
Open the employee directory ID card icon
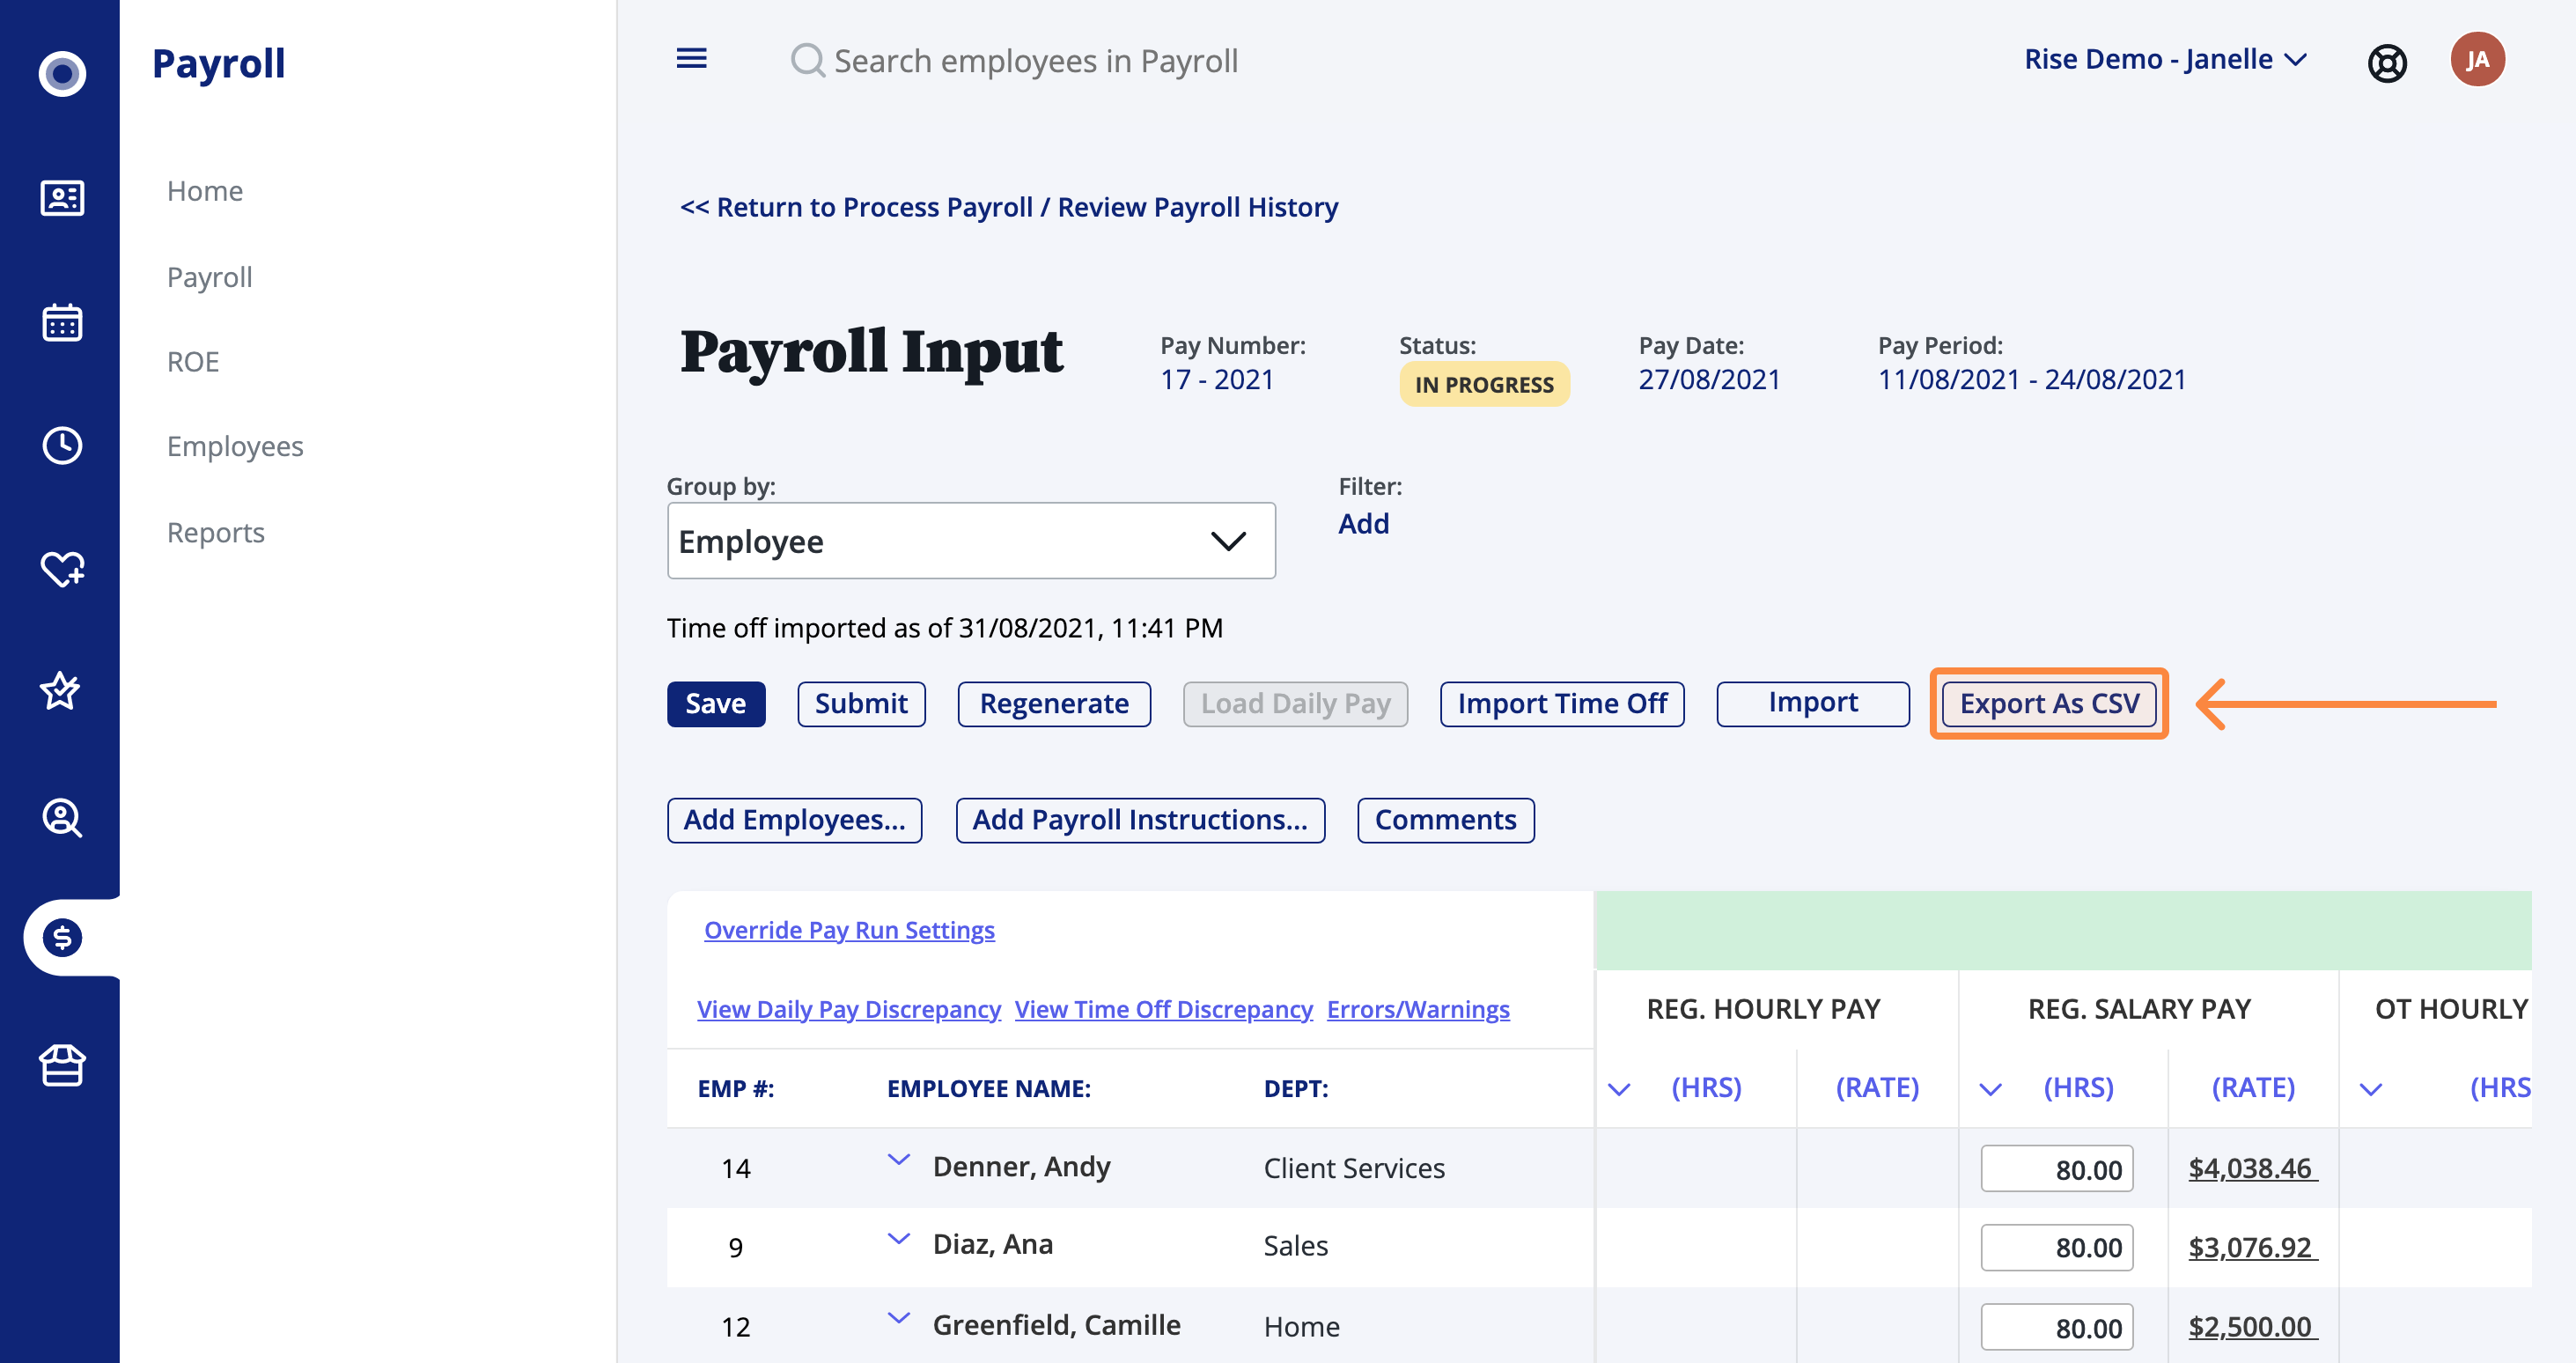(x=62, y=197)
